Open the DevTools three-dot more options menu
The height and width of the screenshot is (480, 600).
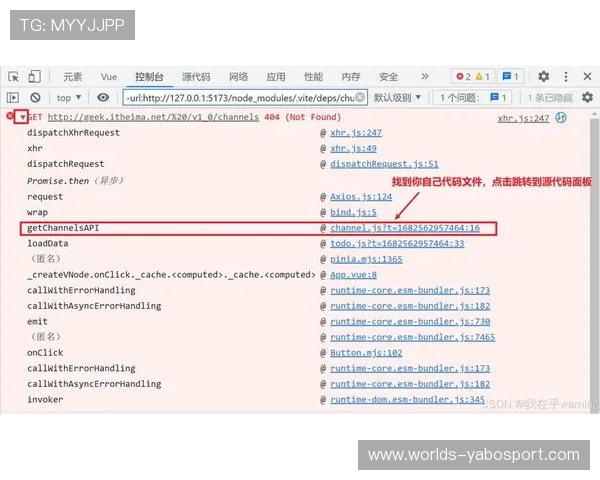[567, 76]
